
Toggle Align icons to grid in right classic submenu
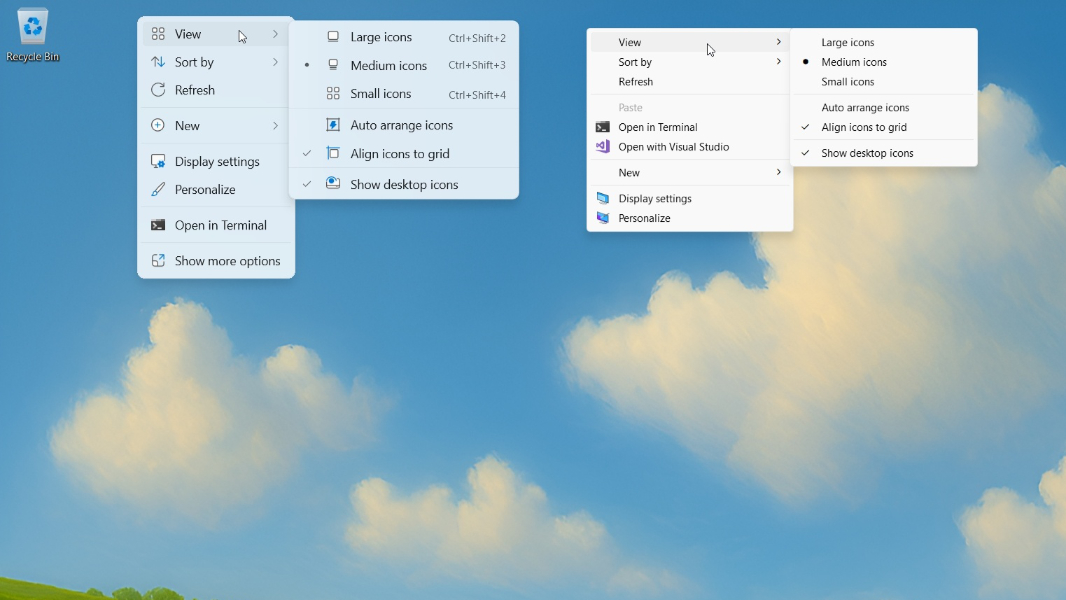[884, 127]
